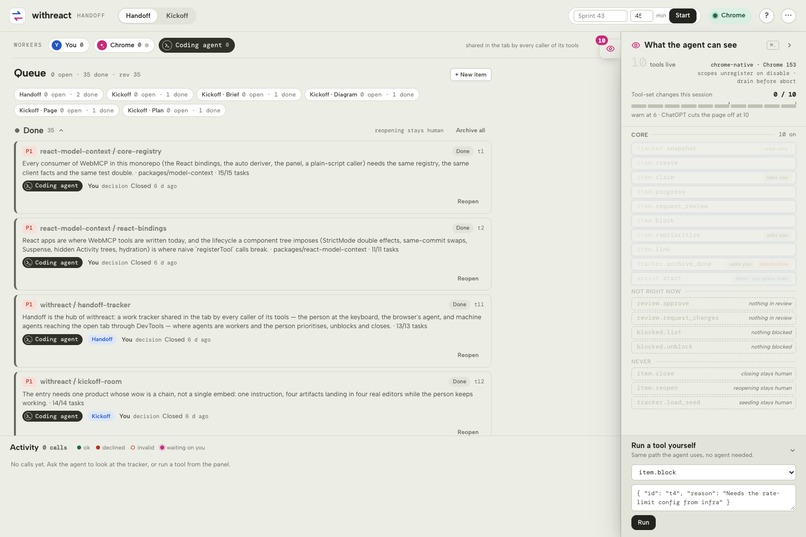The width and height of the screenshot is (806, 537).
Task: Reopen the handoff-tracker item
Action: click(468, 355)
